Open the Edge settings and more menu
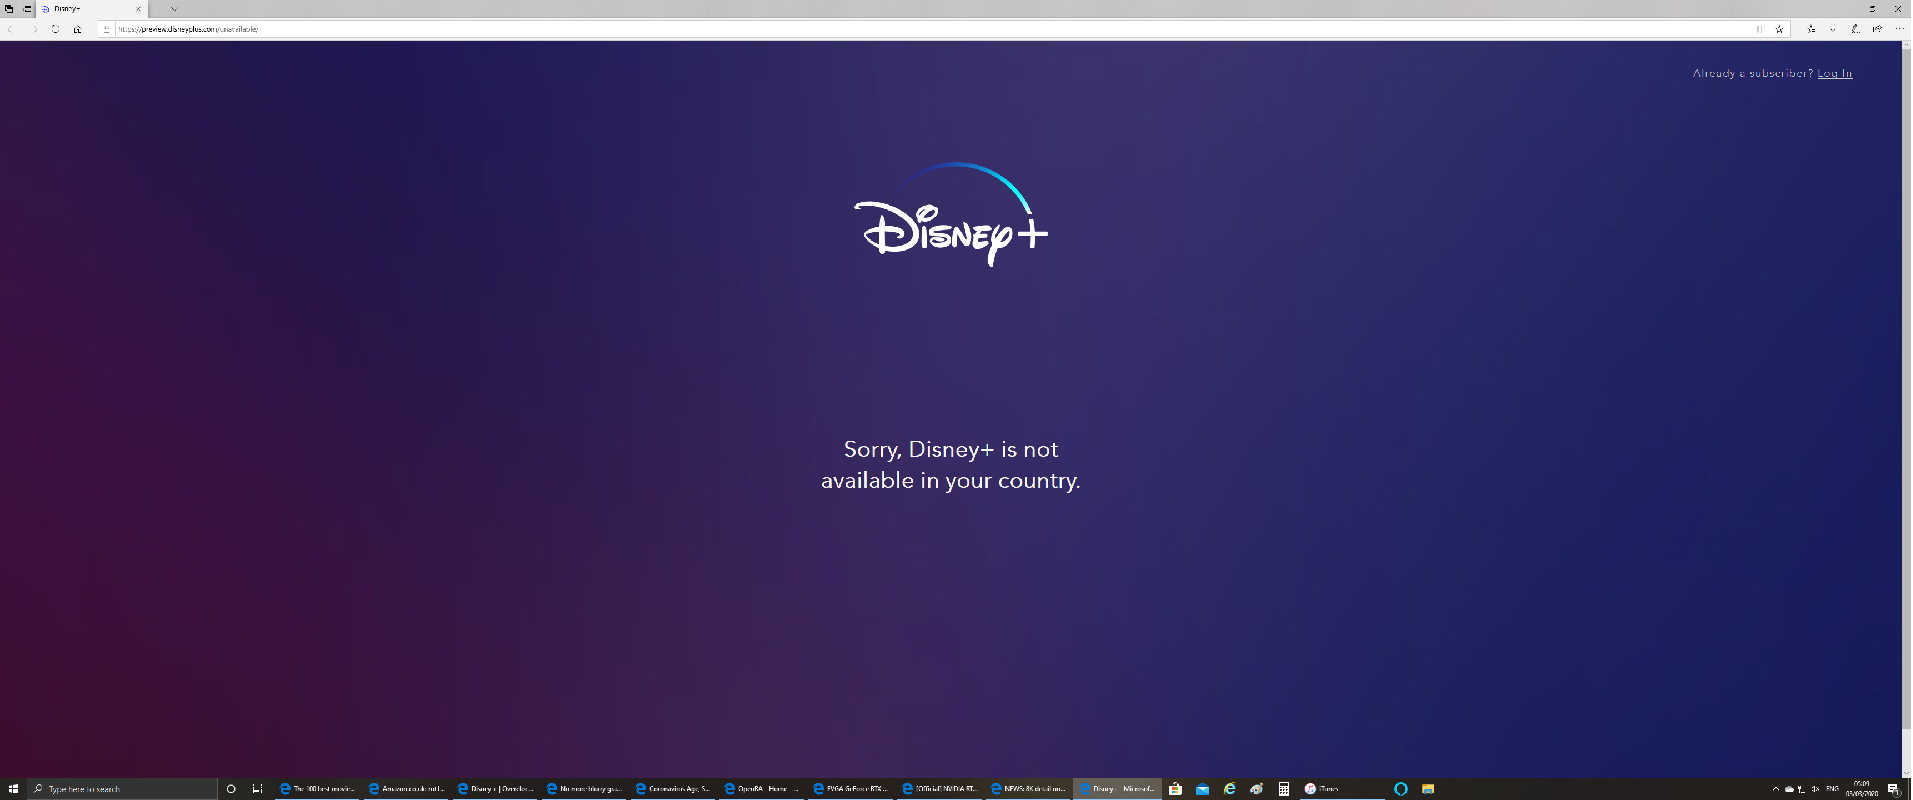 (x=1899, y=29)
